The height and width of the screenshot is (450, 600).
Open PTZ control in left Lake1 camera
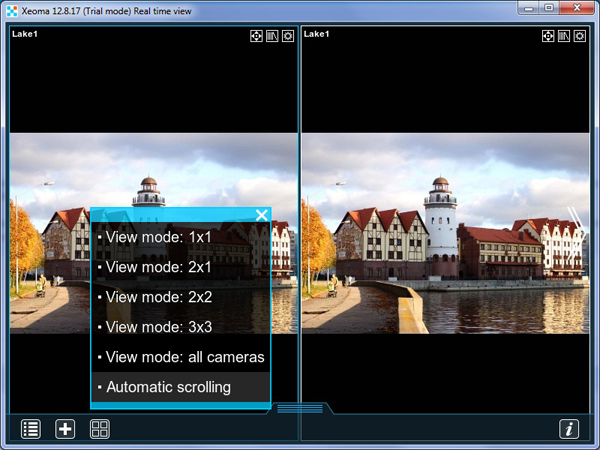(x=256, y=36)
